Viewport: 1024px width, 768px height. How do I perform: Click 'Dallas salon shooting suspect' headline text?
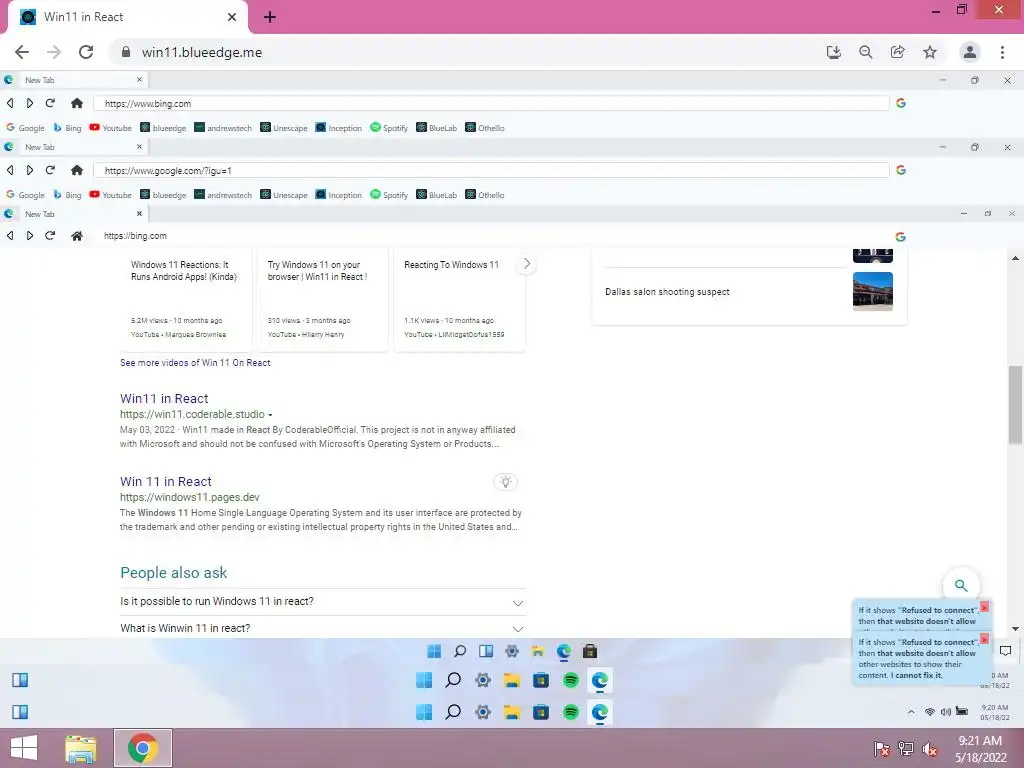tap(667, 292)
